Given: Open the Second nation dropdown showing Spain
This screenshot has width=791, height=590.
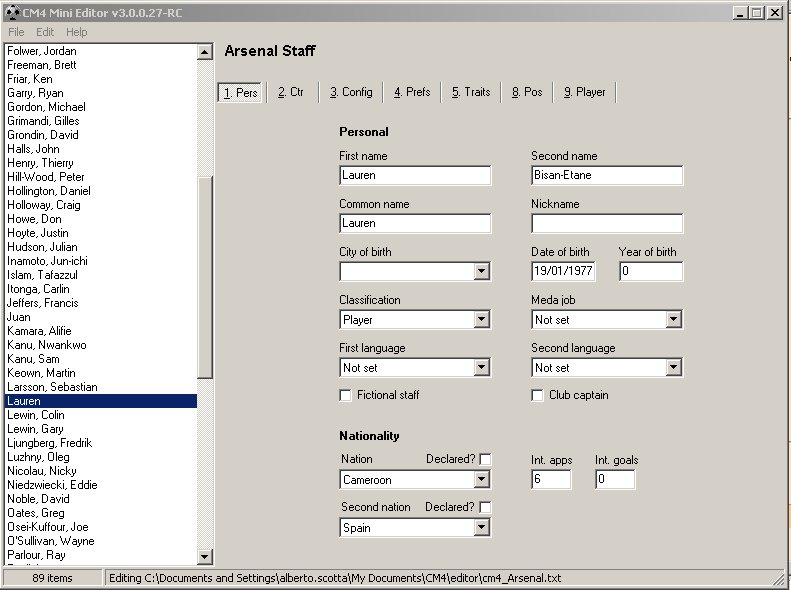Looking at the screenshot, I should (x=482, y=527).
